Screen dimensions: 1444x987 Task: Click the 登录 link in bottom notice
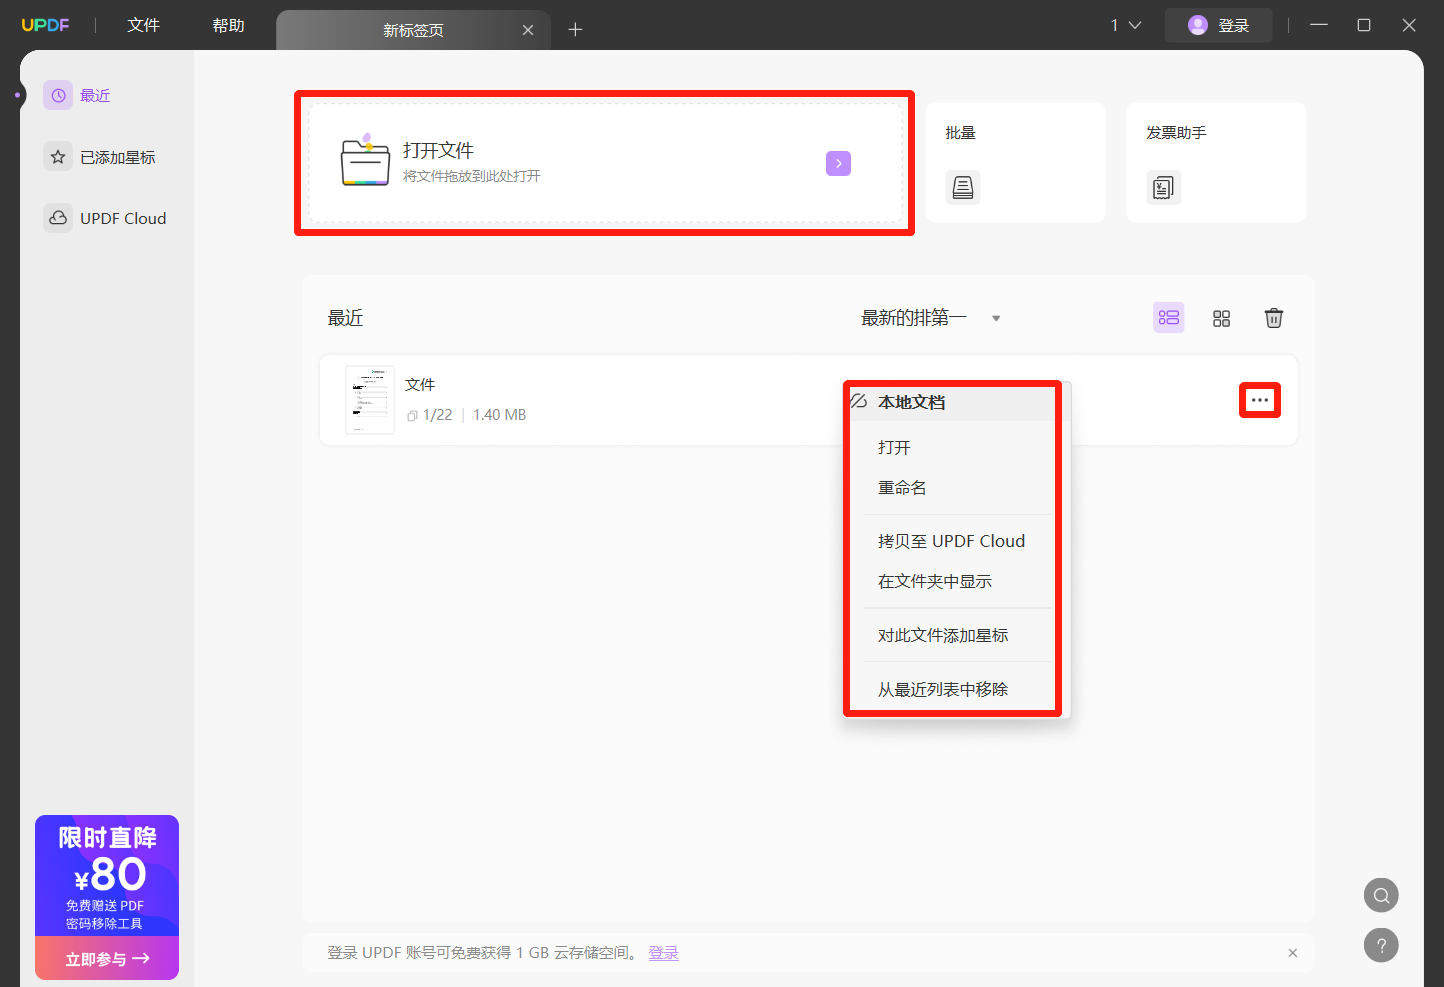click(664, 953)
